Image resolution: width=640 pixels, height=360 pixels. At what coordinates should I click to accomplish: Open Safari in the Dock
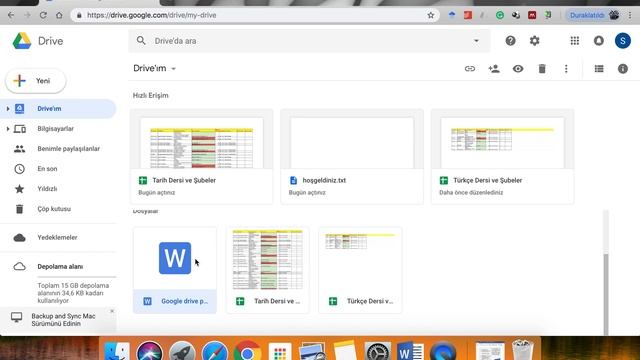pyautogui.click(x=215, y=351)
